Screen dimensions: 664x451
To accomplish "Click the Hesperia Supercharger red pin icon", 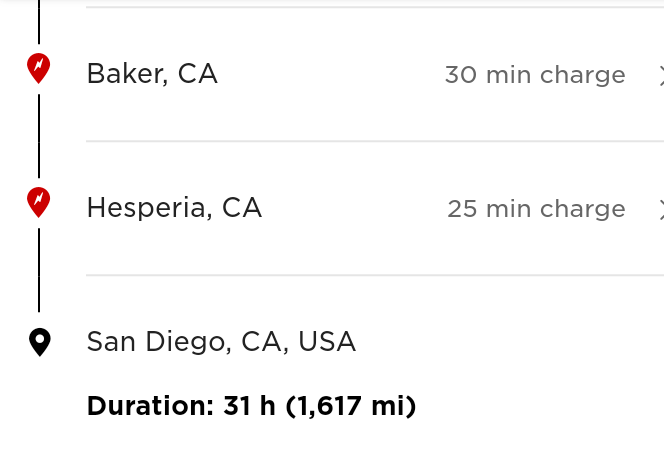I will tap(38, 201).
